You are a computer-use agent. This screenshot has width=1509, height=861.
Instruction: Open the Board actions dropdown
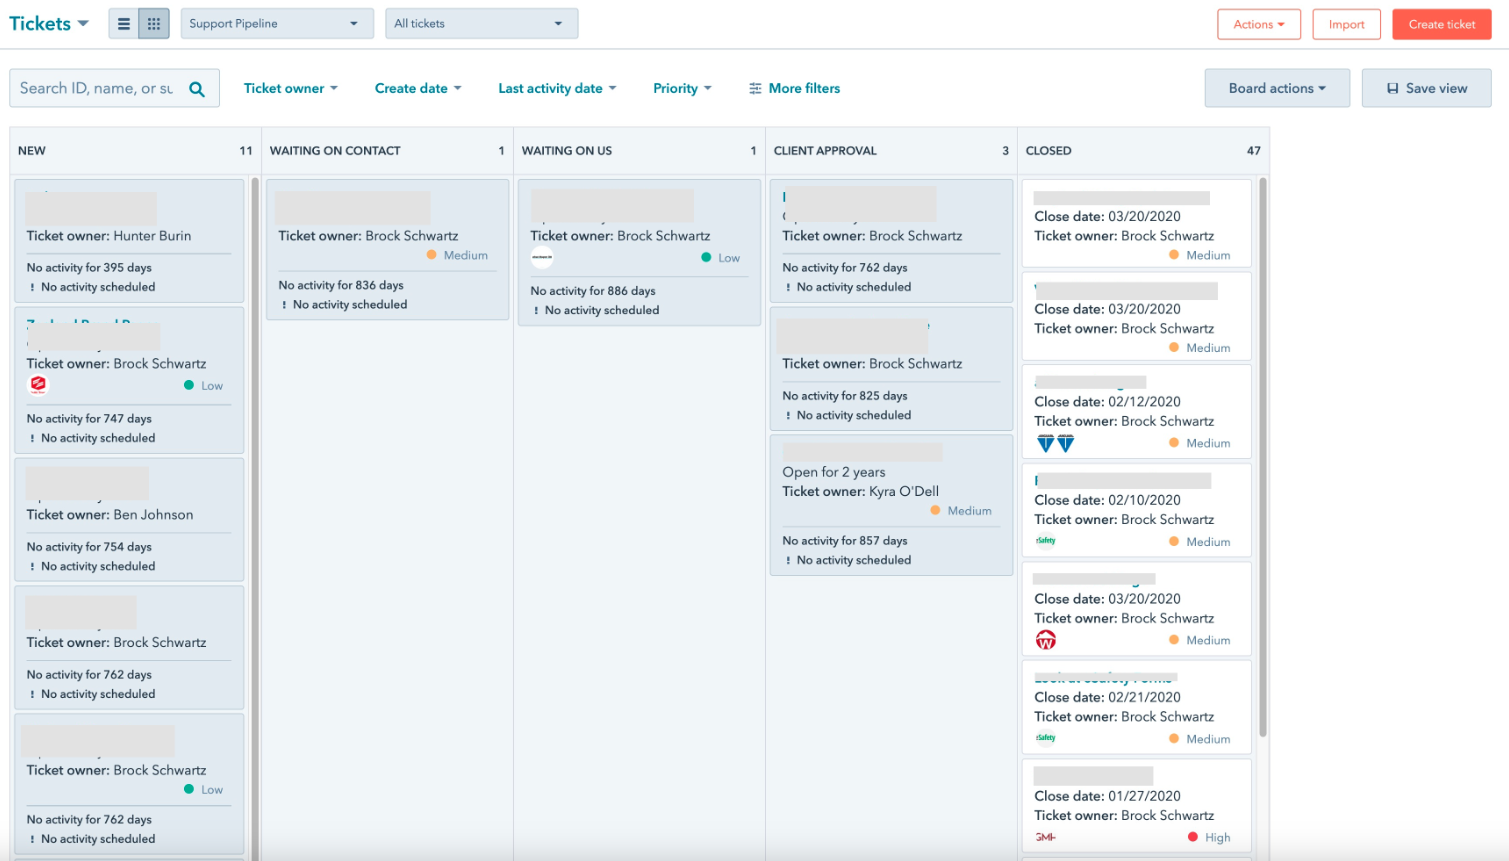[1277, 88]
